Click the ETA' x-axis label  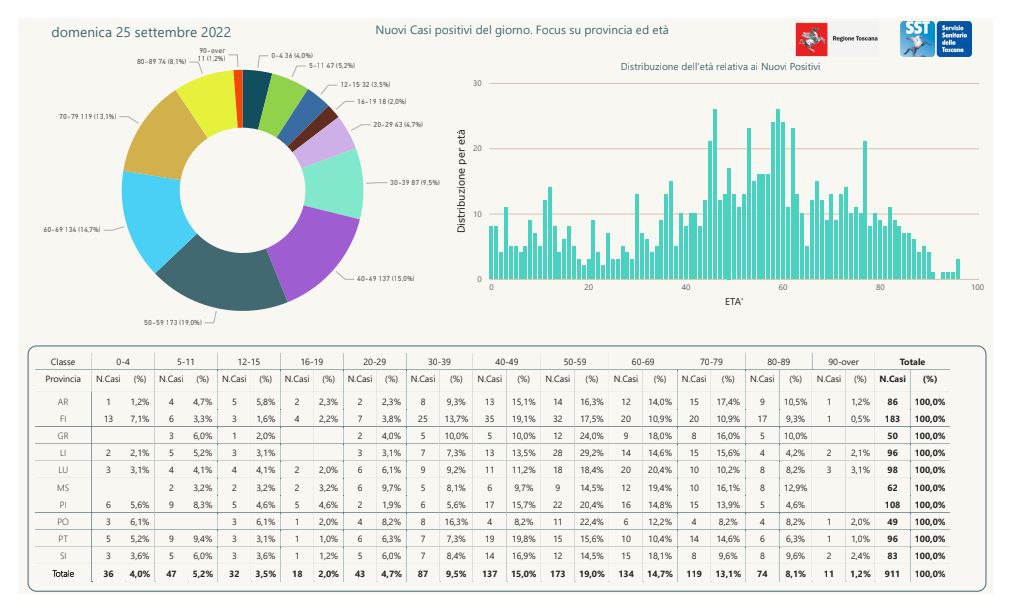(734, 300)
